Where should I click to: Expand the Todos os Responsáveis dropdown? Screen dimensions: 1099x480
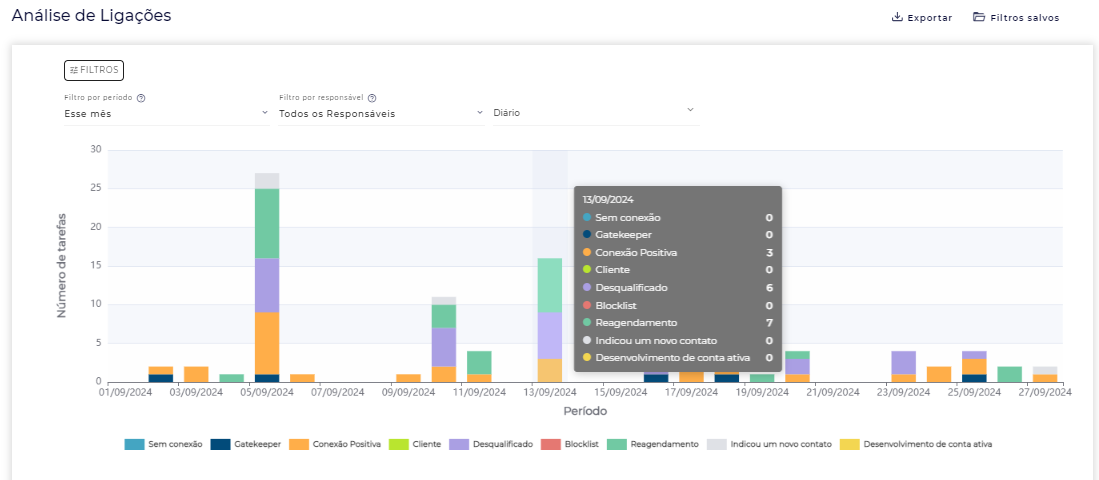coord(380,113)
